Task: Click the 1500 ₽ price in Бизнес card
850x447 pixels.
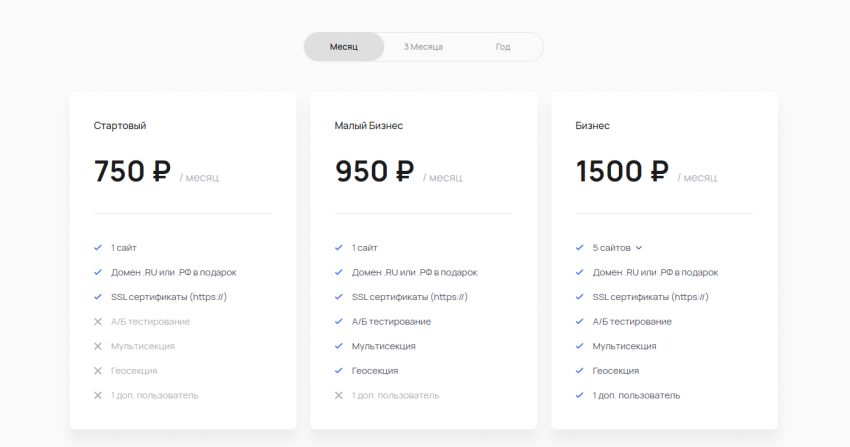Action: [x=622, y=172]
